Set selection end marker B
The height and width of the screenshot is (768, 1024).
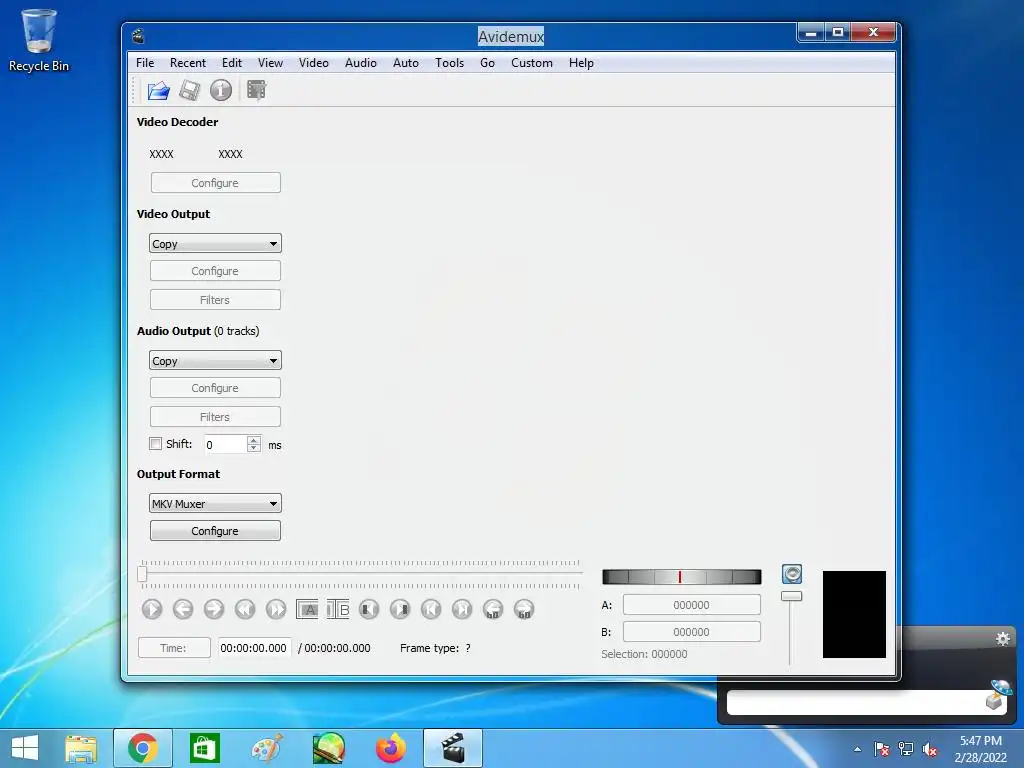click(x=338, y=609)
